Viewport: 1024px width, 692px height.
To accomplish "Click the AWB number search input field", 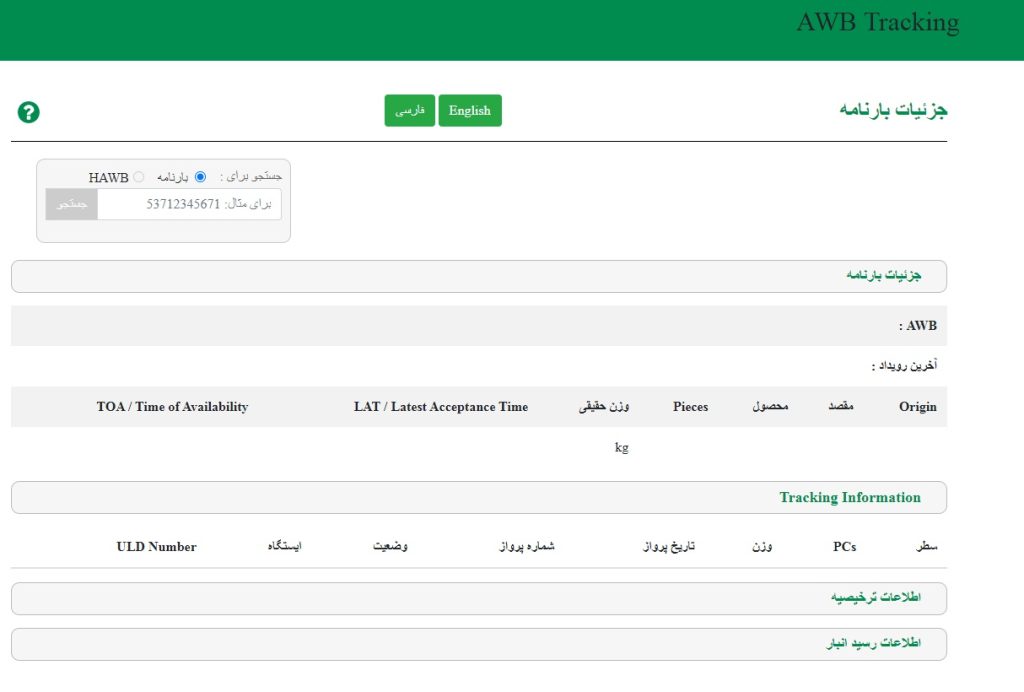I will tap(189, 204).
